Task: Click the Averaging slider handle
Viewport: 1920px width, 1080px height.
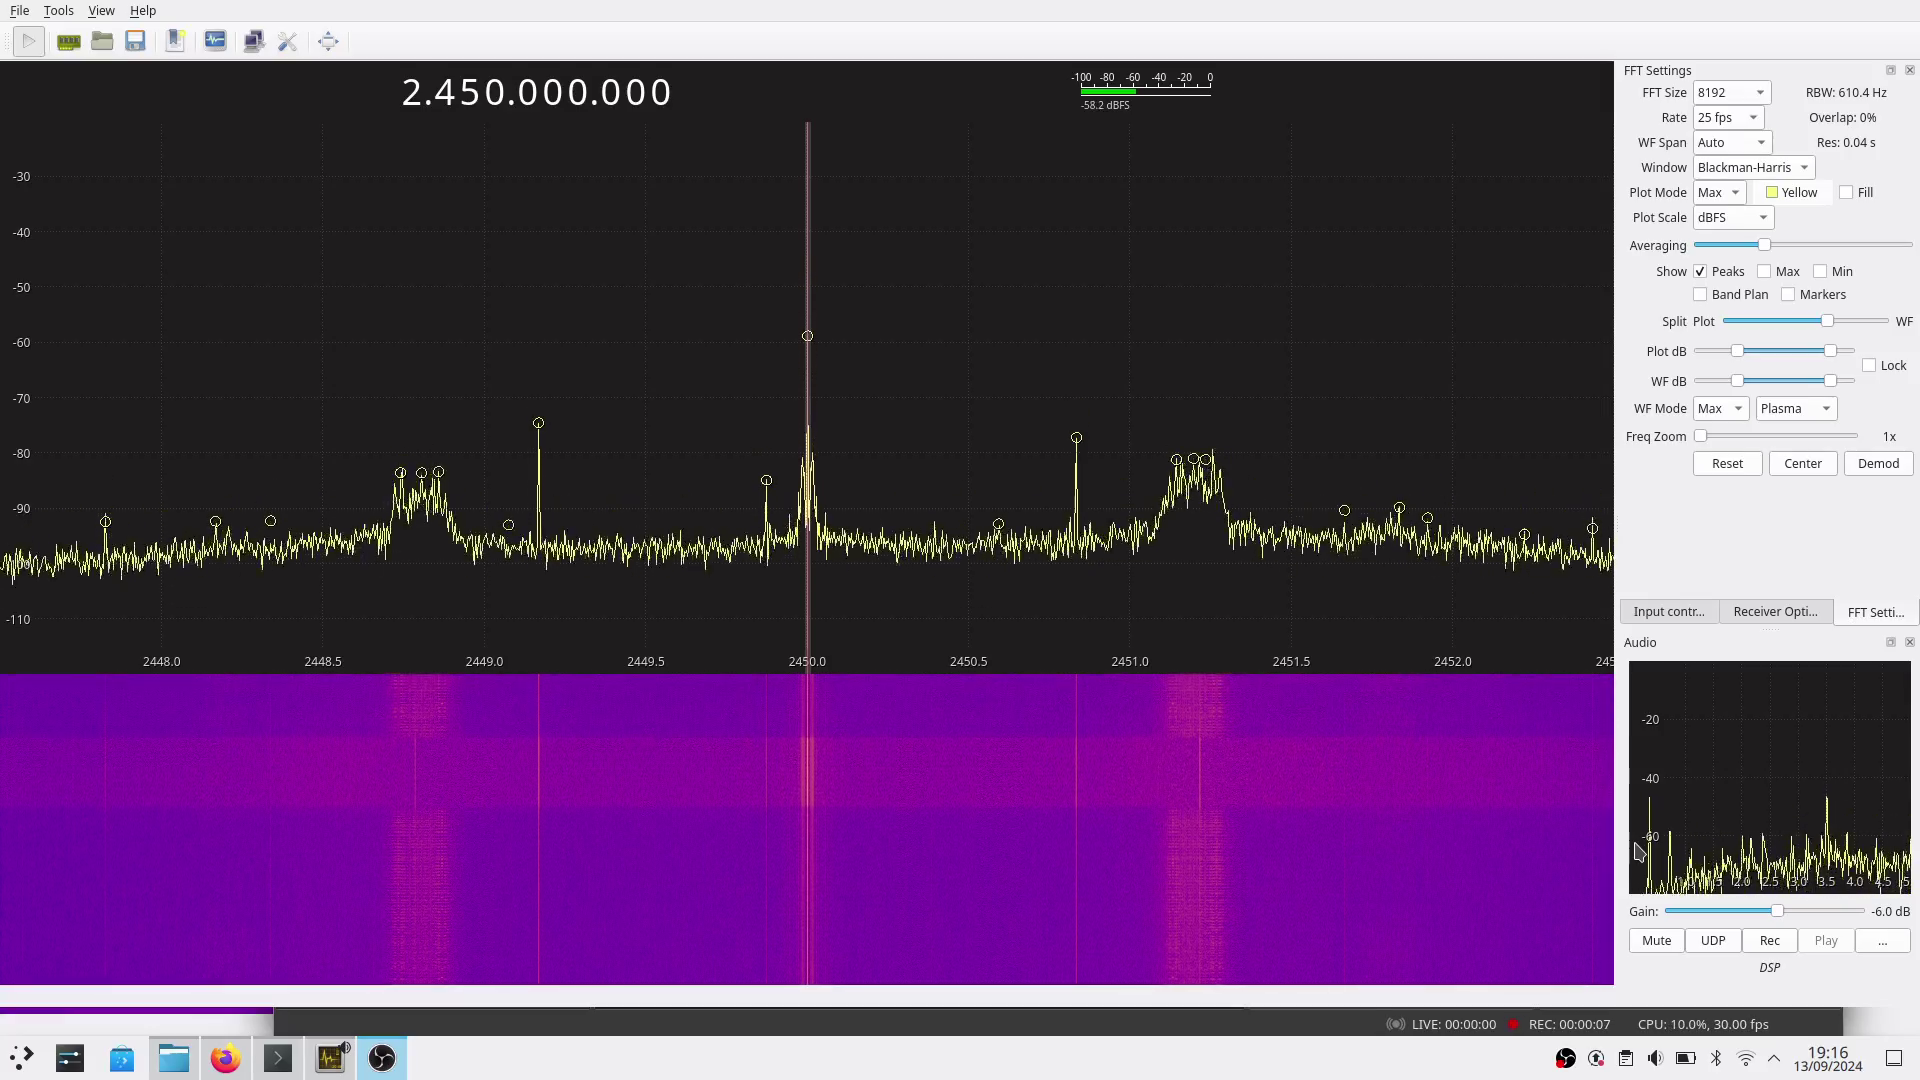Action: click(1764, 245)
